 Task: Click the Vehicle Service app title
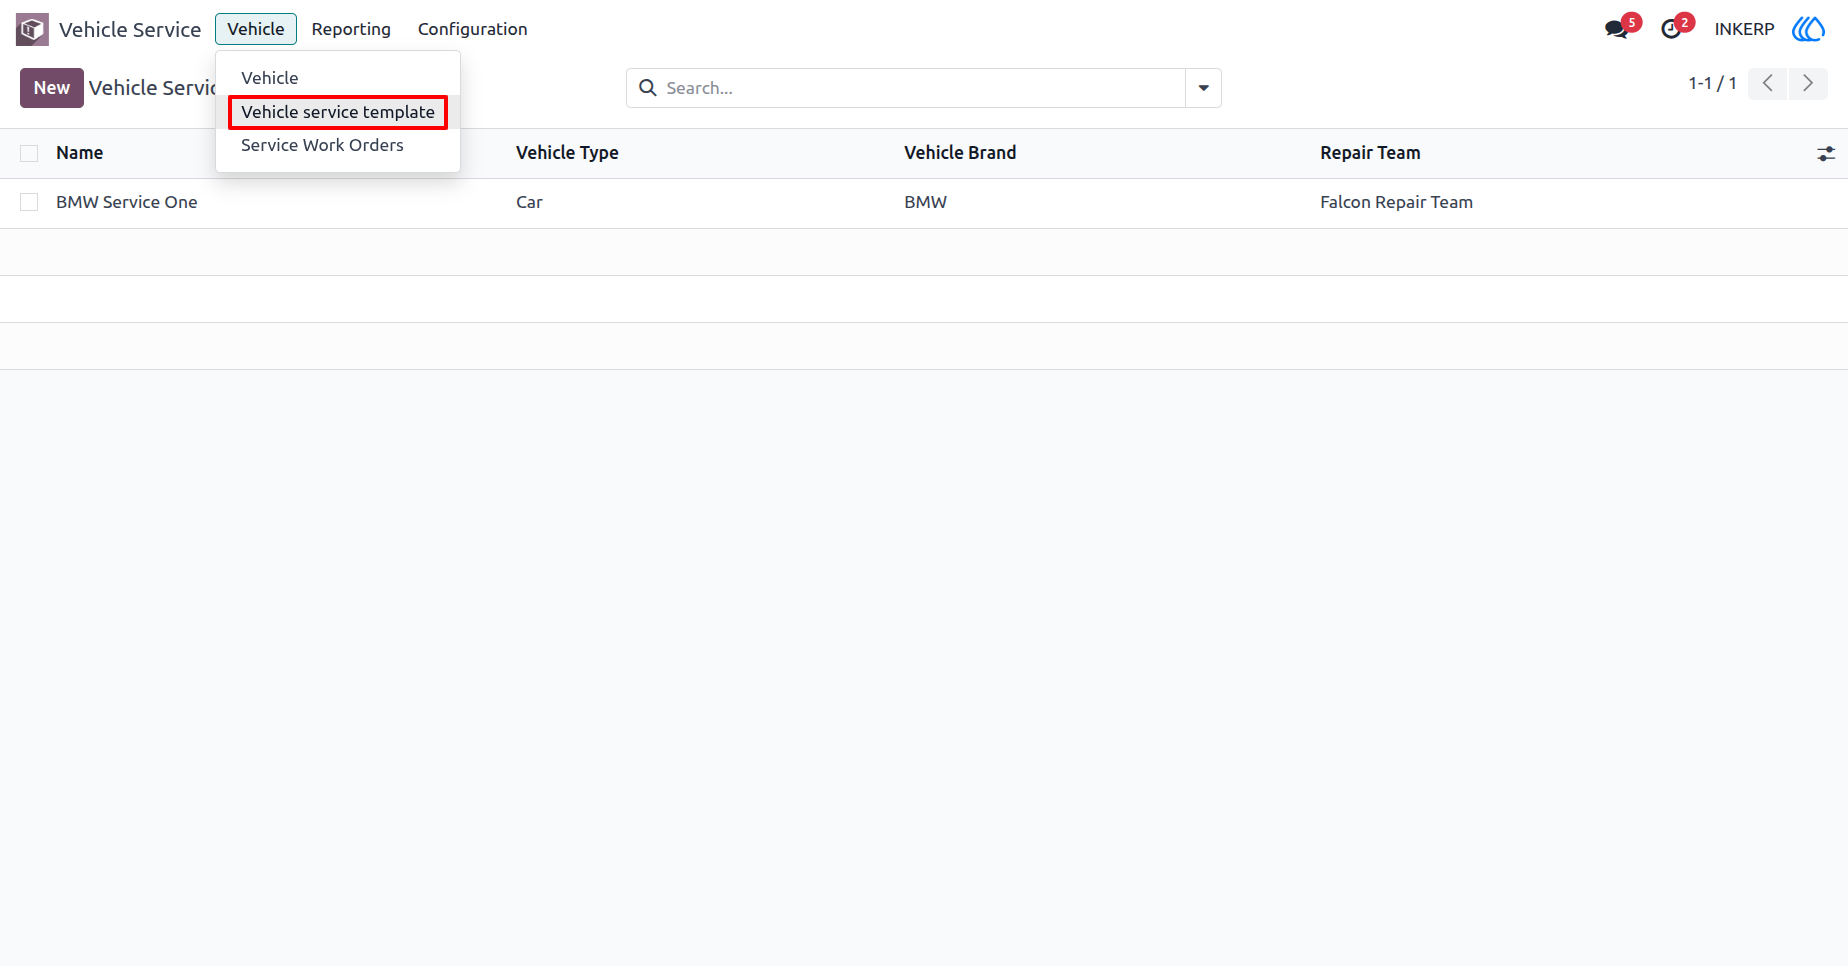click(130, 29)
